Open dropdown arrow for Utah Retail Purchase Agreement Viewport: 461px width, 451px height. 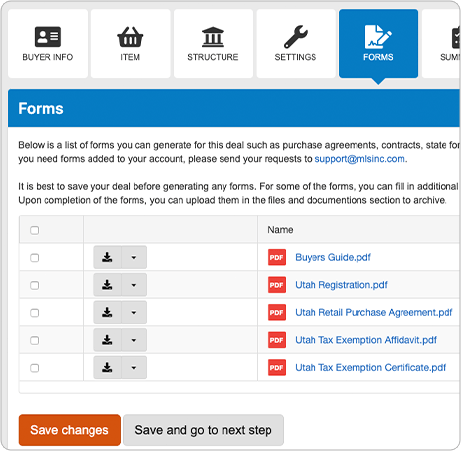pyautogui.click(x=134, y=313)
